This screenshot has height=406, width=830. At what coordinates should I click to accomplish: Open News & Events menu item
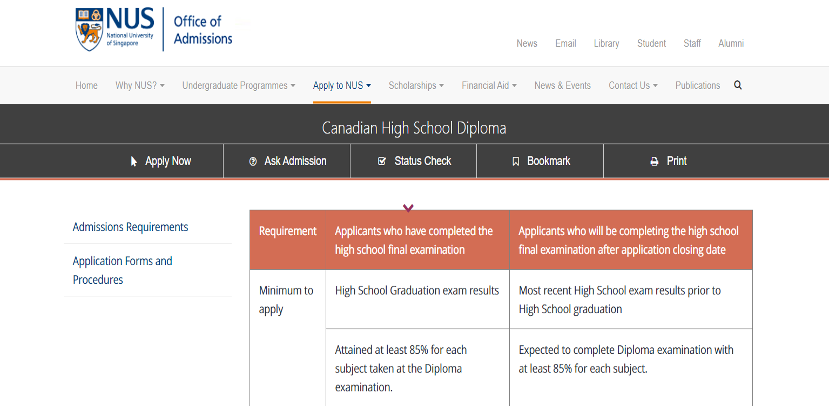coord(562,86)
